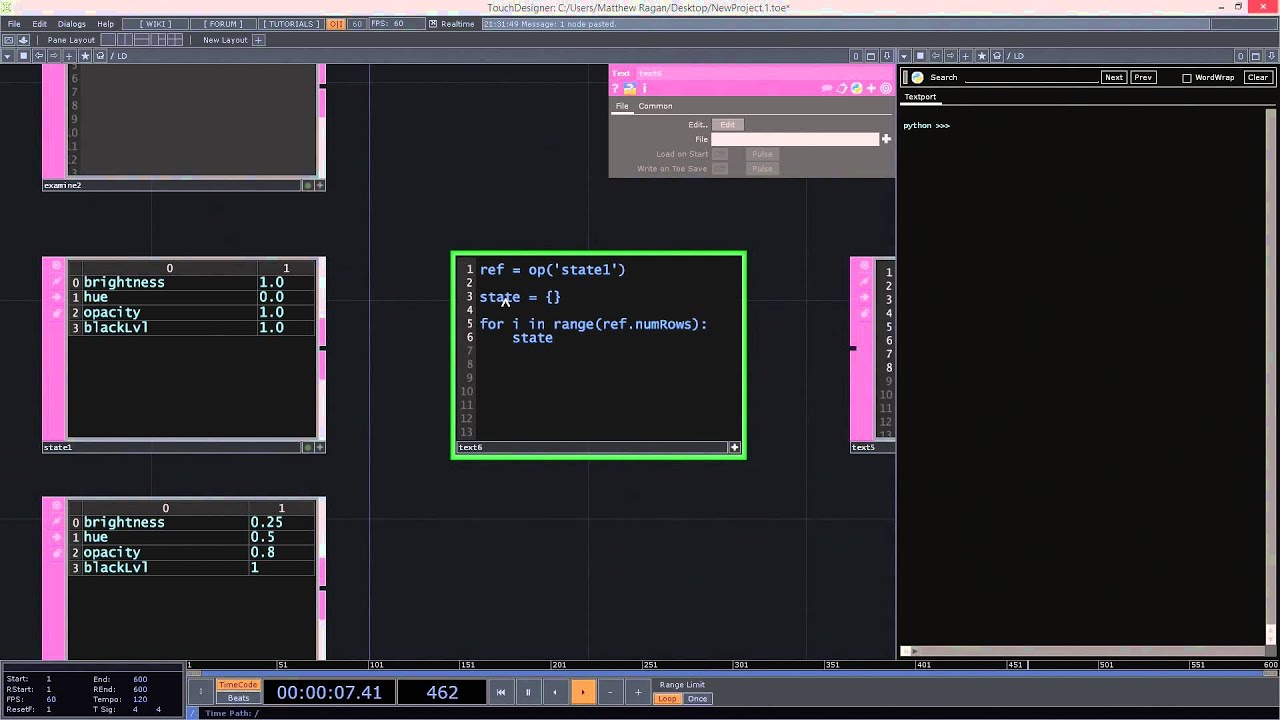The height and width of the screenshot is (720, 1280).
Task: Click the Edit button in parameters
Action: click(x=727, y=125)
